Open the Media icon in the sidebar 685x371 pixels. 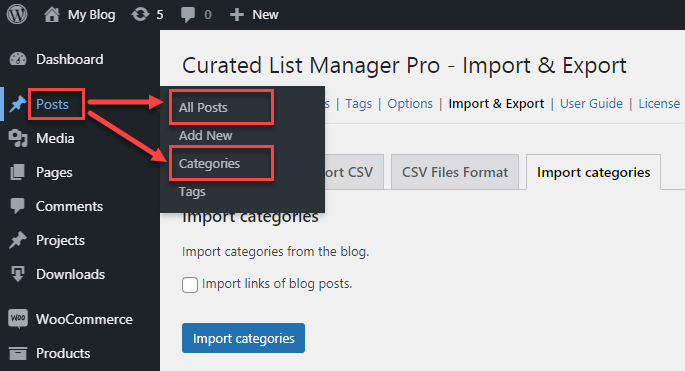[18, 138]
